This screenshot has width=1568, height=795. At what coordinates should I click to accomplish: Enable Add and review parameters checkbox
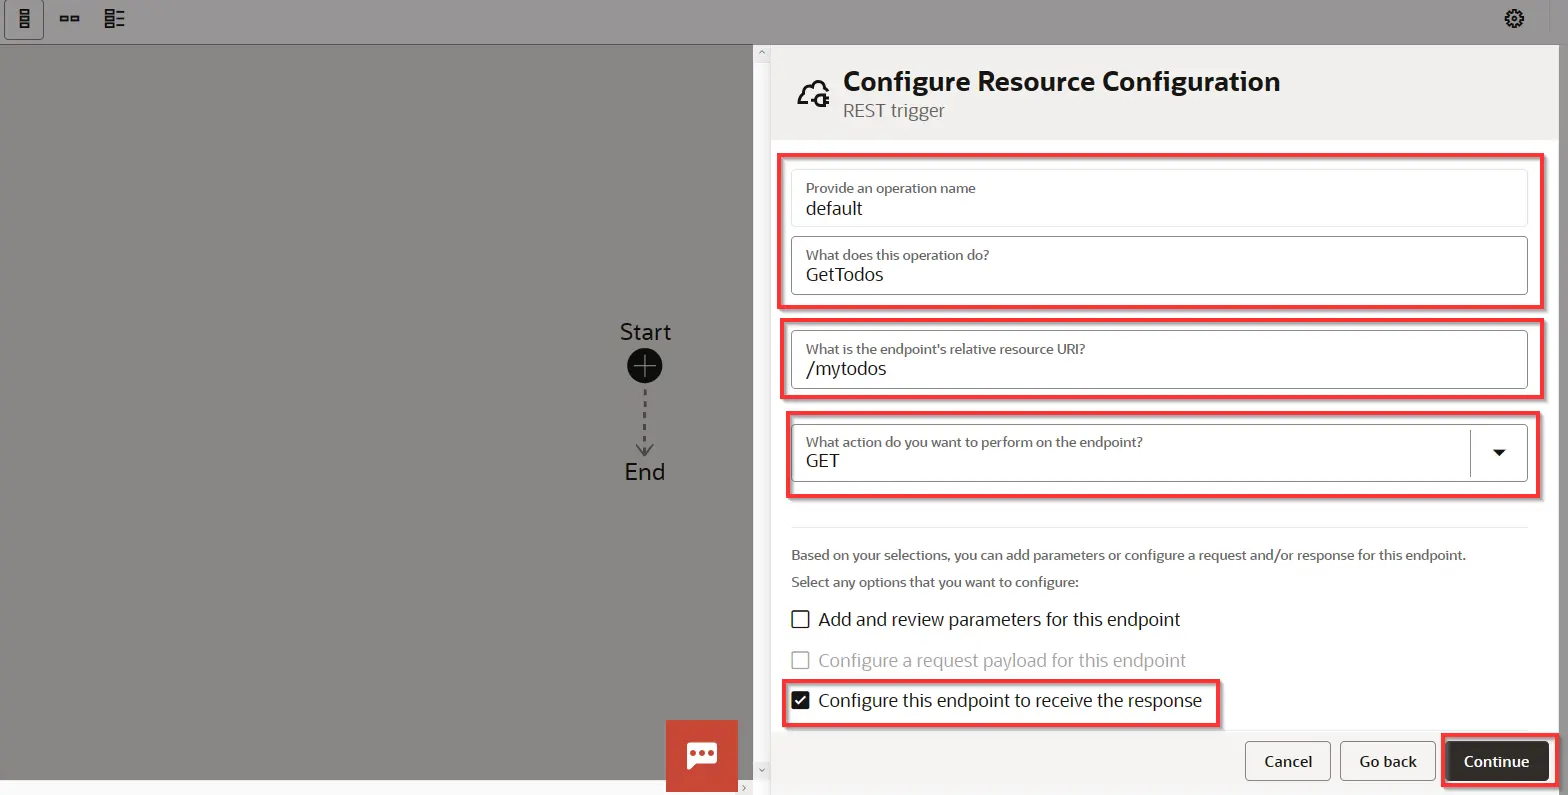point(801,620)
